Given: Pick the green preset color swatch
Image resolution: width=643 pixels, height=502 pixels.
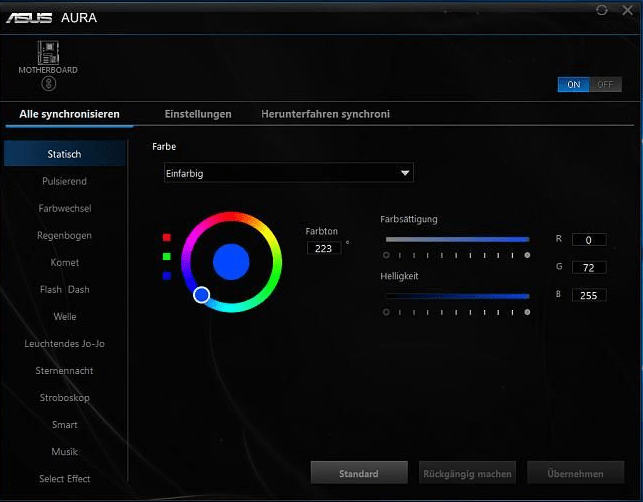Looking at the screenshot, I should [166, 256].
